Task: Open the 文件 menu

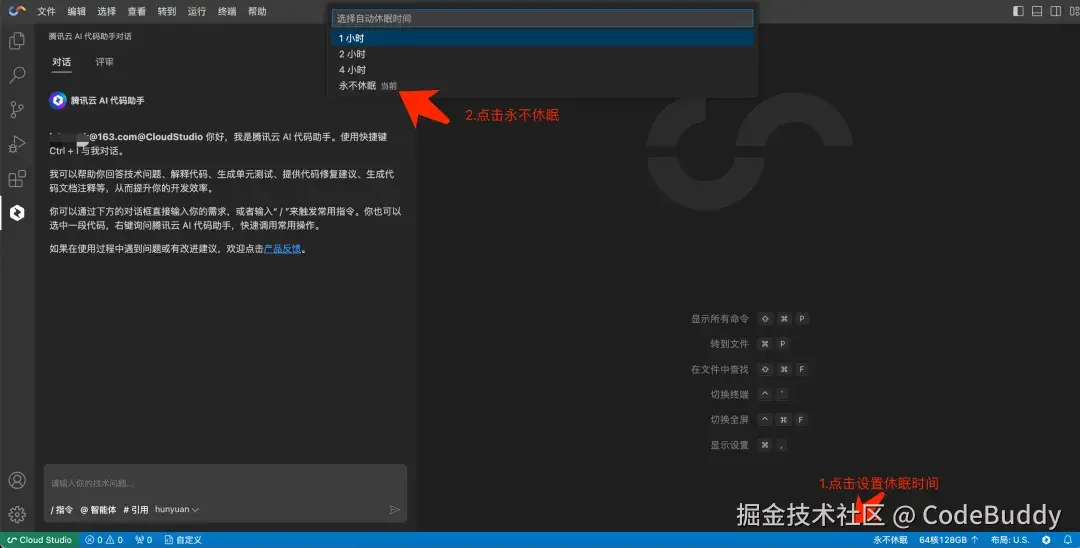Action: (x=46, y=11)
